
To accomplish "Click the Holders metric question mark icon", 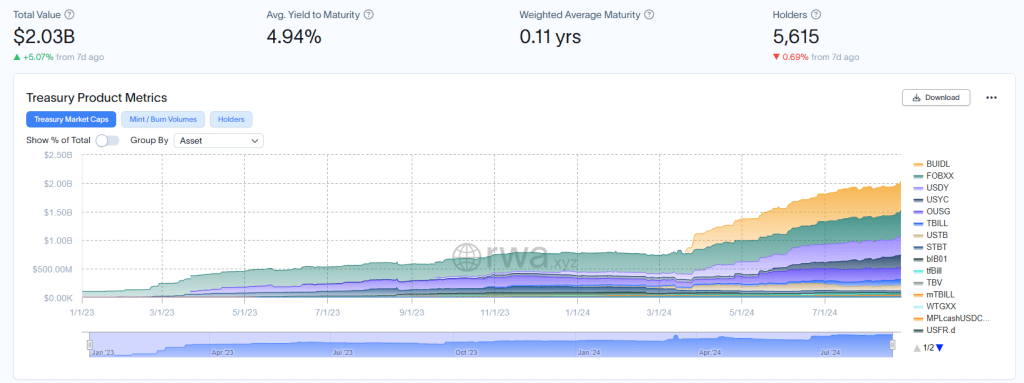I will tap(816, 14).
